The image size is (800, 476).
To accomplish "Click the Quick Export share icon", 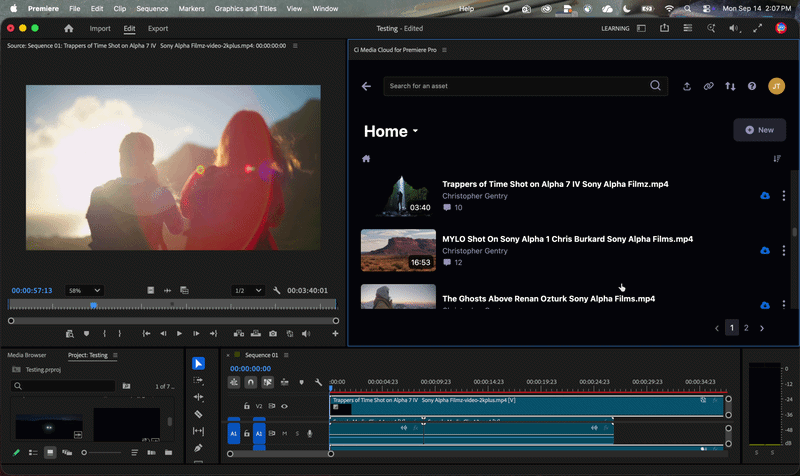I will click(664, 28).
